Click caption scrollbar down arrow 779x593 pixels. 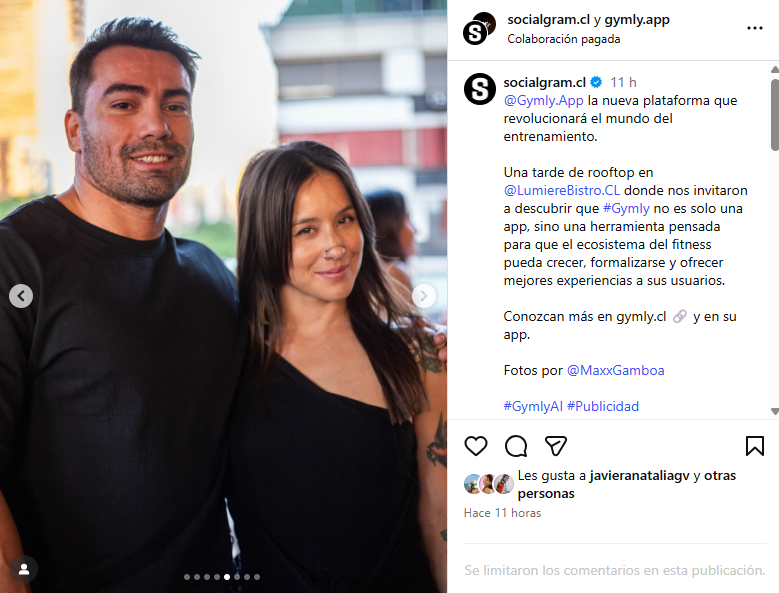pyautogui.click(x=775, y=411)
